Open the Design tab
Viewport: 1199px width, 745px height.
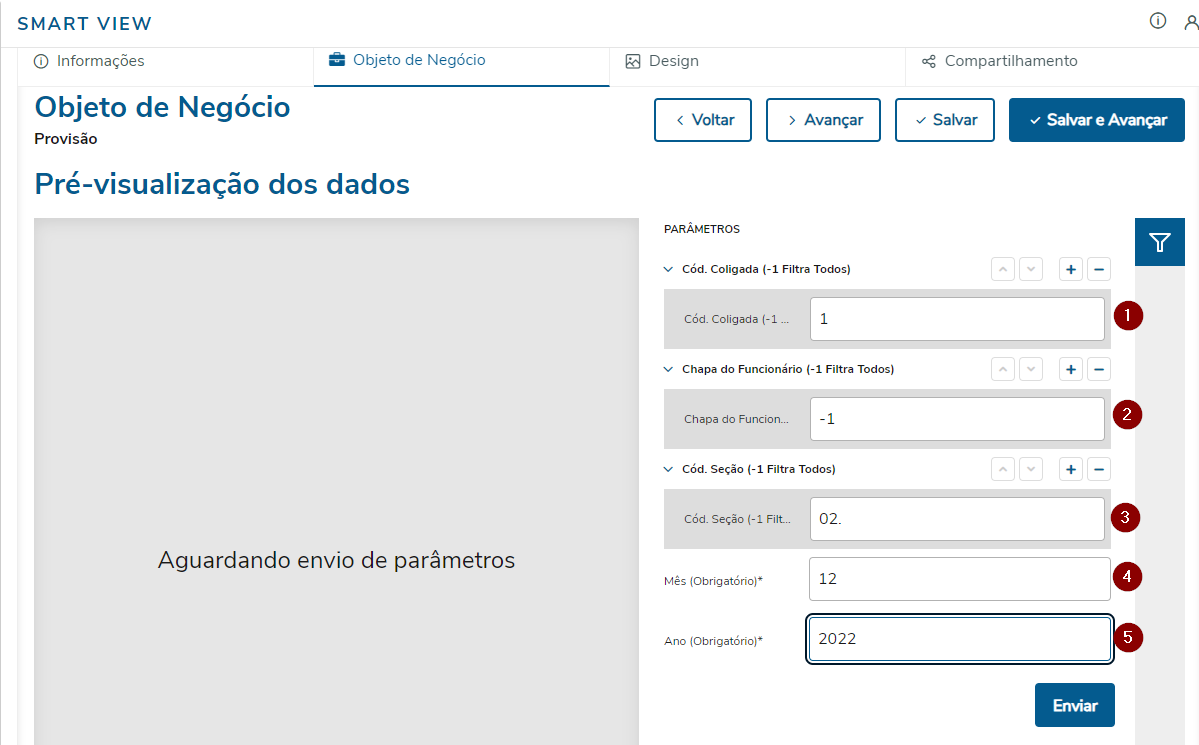[x=662, y=61]
